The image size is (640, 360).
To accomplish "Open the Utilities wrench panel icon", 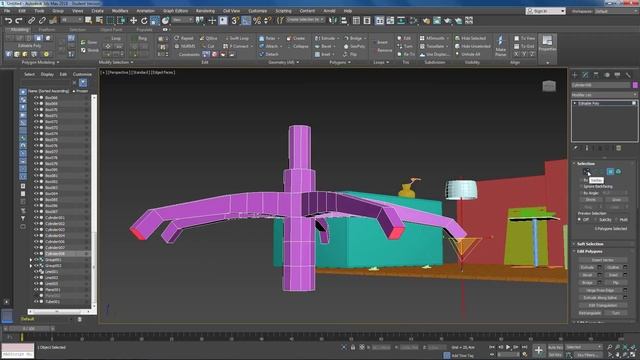I will click(628, 75).
